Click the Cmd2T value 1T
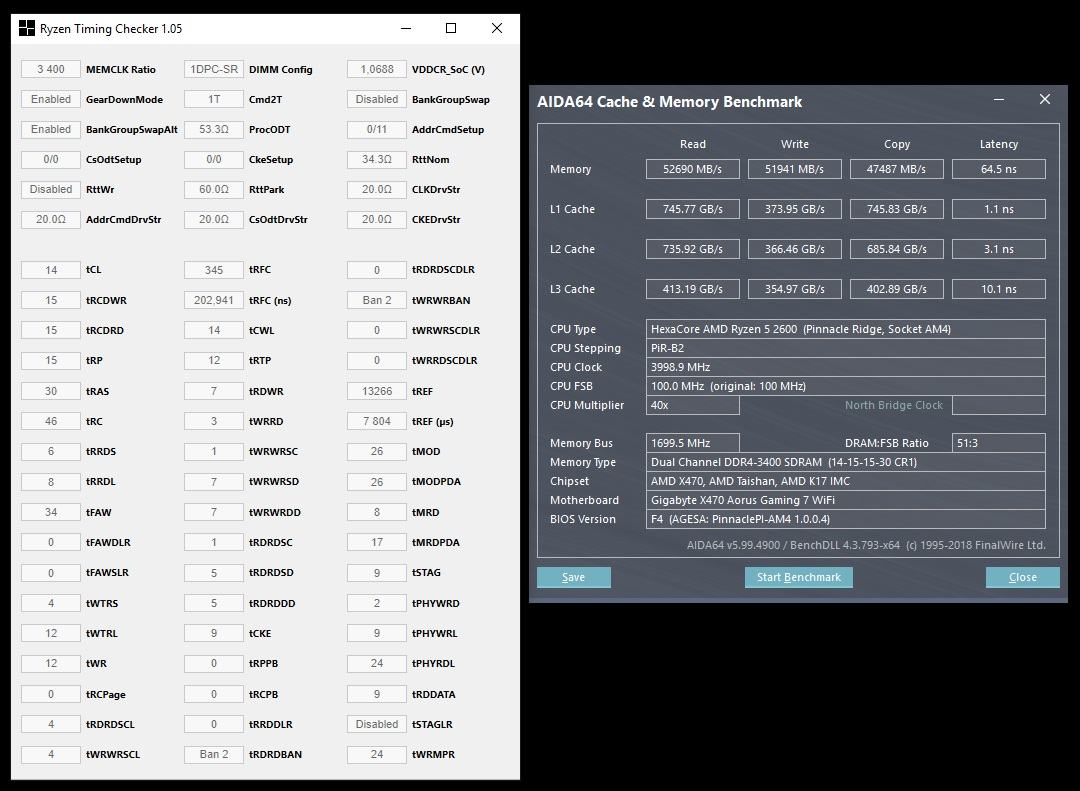 214,99
